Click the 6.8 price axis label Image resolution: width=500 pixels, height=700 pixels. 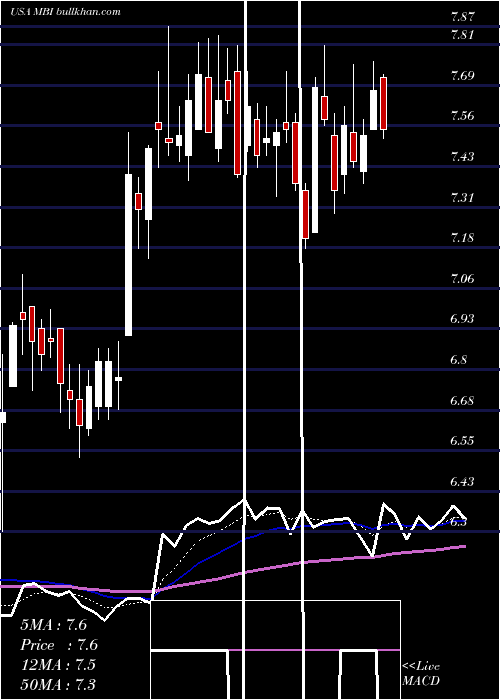[459, 359]
